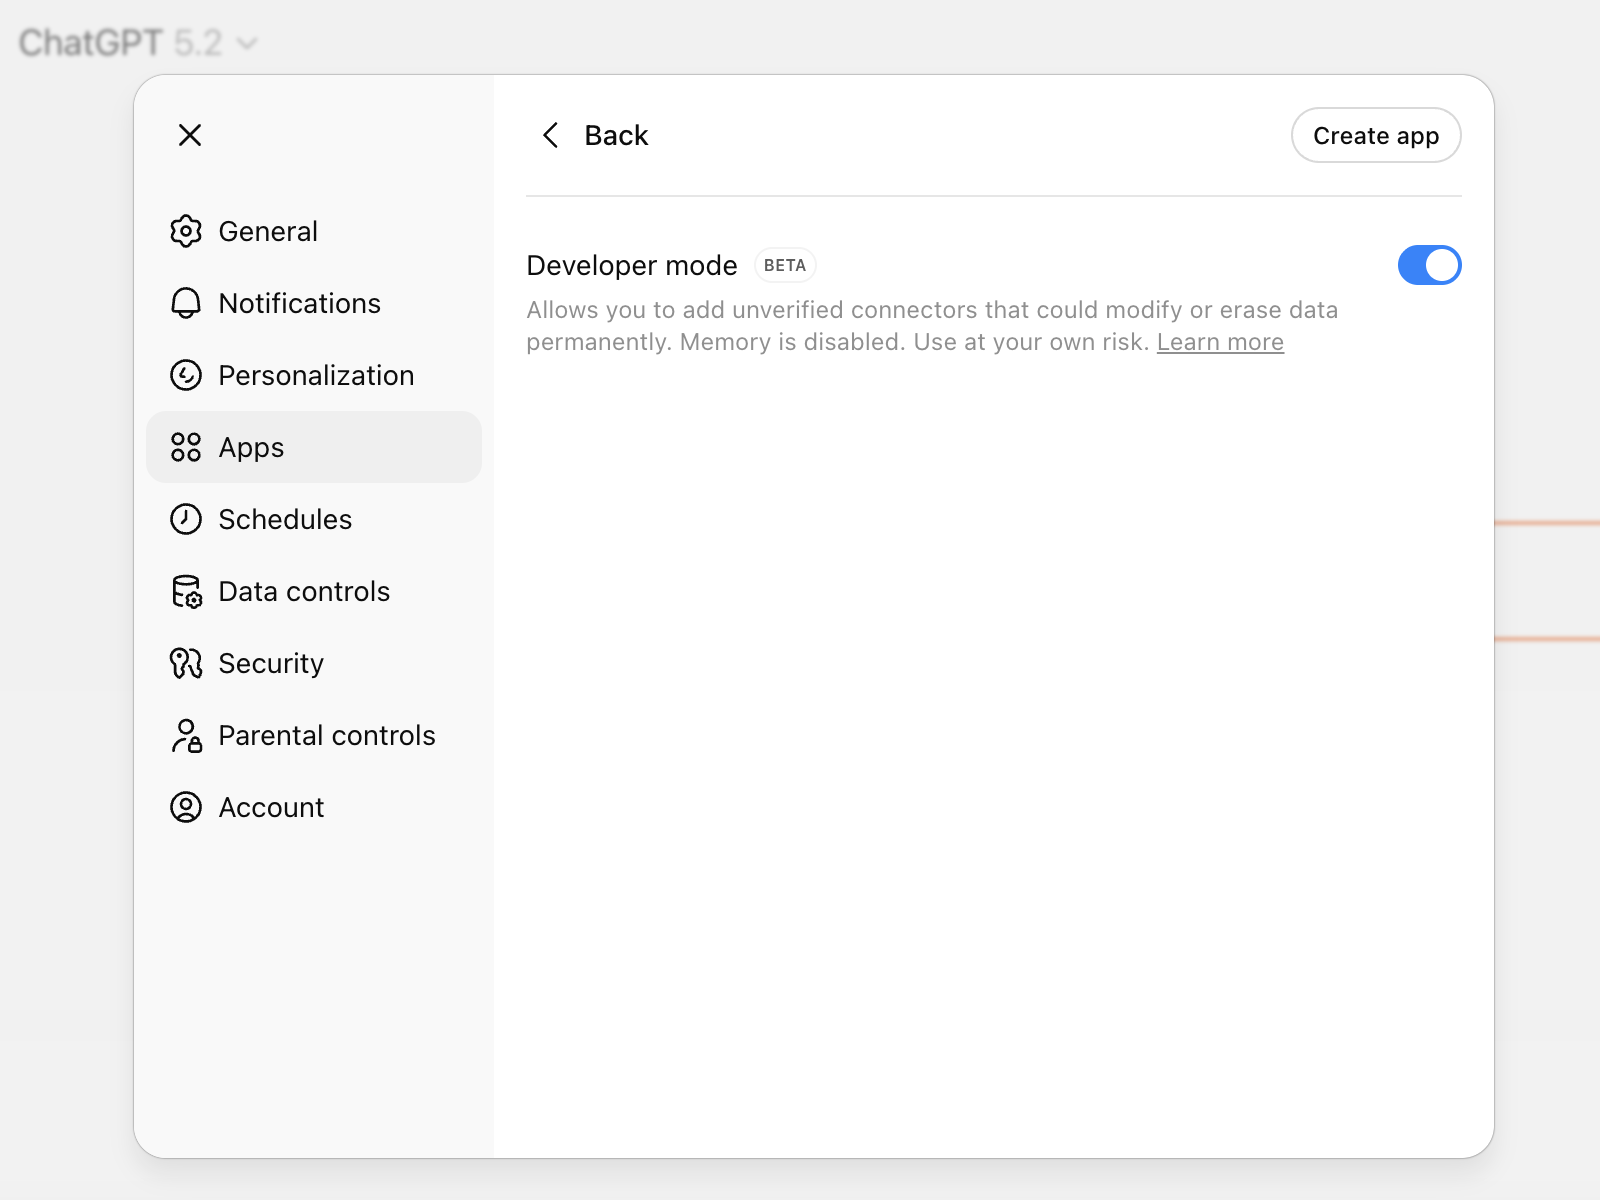The image size is (1600, 1200).
Task: Open the Learn more link
Action: [x=1219, y=341]
